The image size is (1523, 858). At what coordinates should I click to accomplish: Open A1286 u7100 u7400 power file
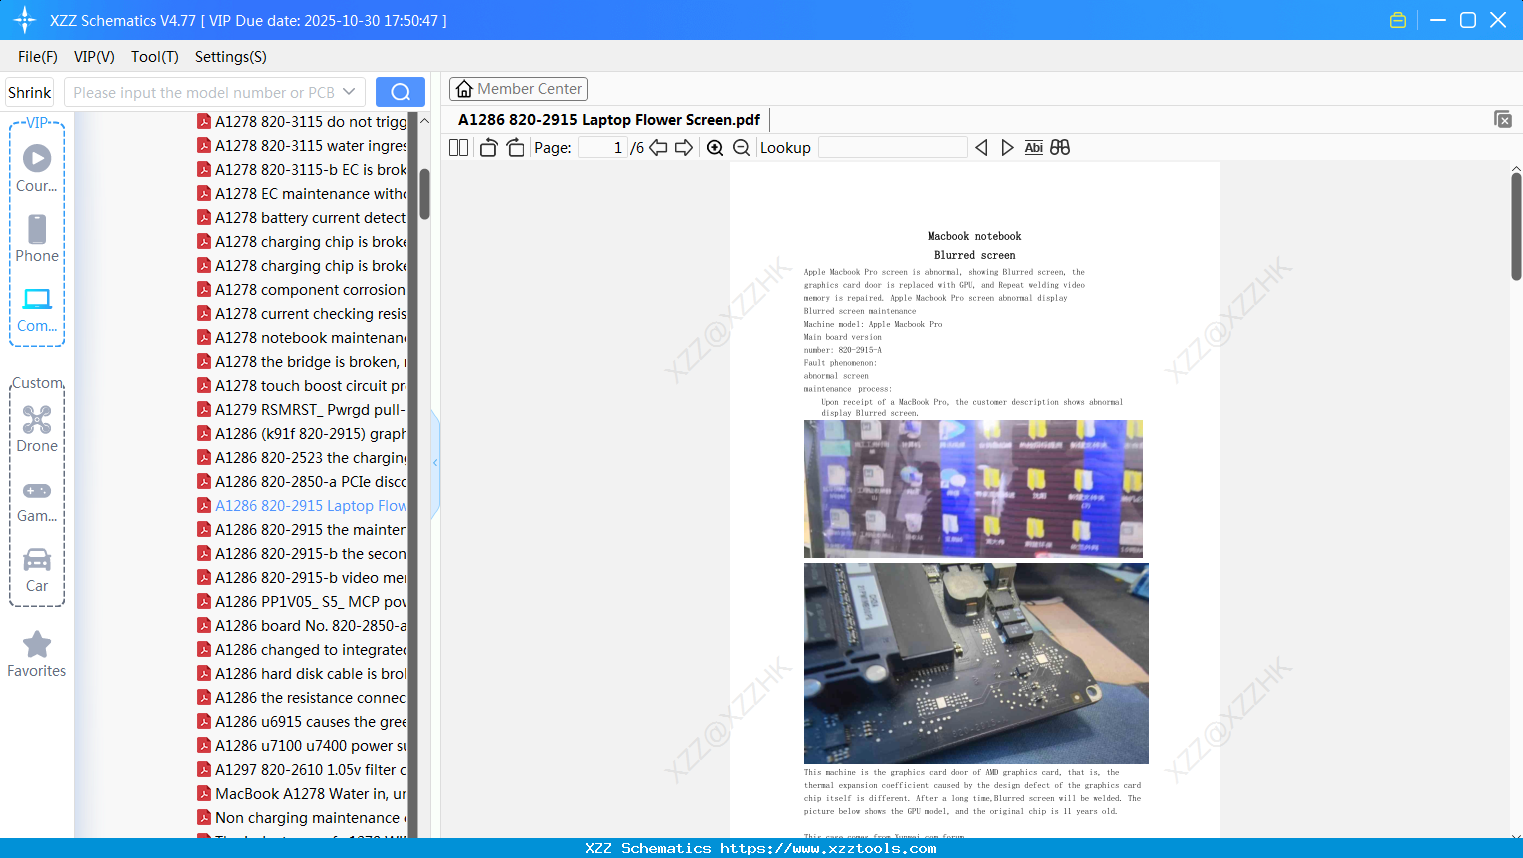tap(302, 745)
